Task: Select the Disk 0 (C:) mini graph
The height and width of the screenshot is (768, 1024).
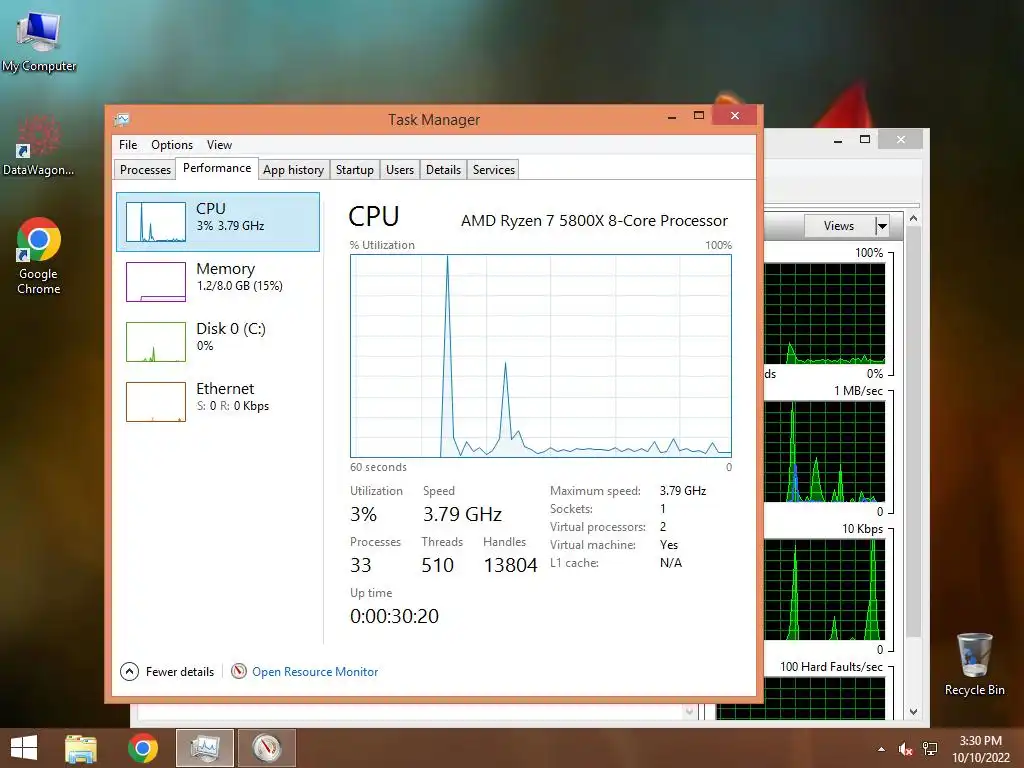Action: pos(155,342)
